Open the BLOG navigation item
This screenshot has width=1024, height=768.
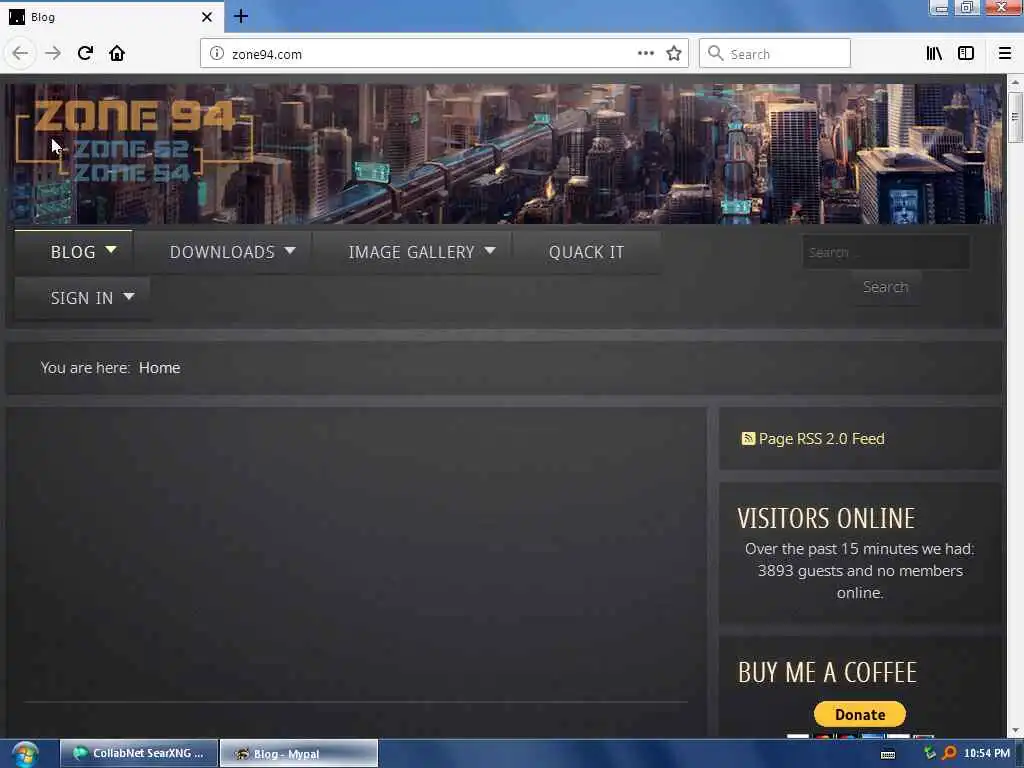click(73, 252)
